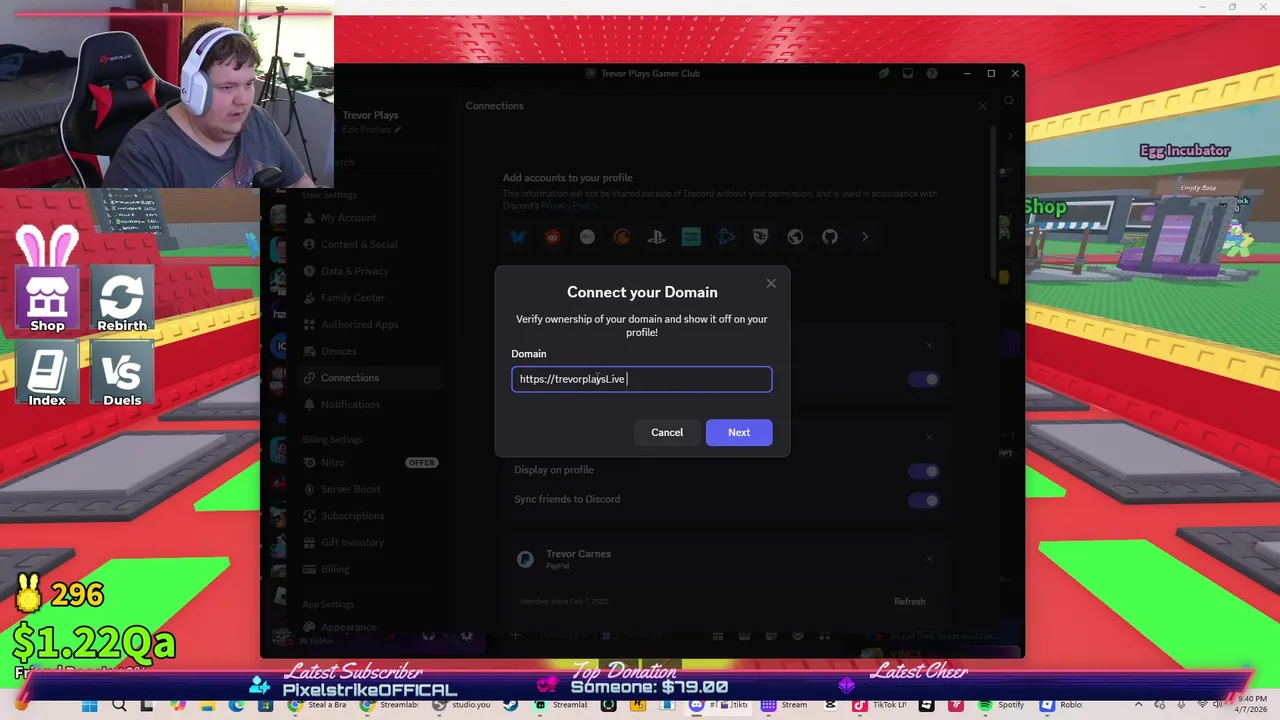This screenshot has height=720, width=1280.
Task: Open Duels in the game HUD
Action: click(122, 375)
